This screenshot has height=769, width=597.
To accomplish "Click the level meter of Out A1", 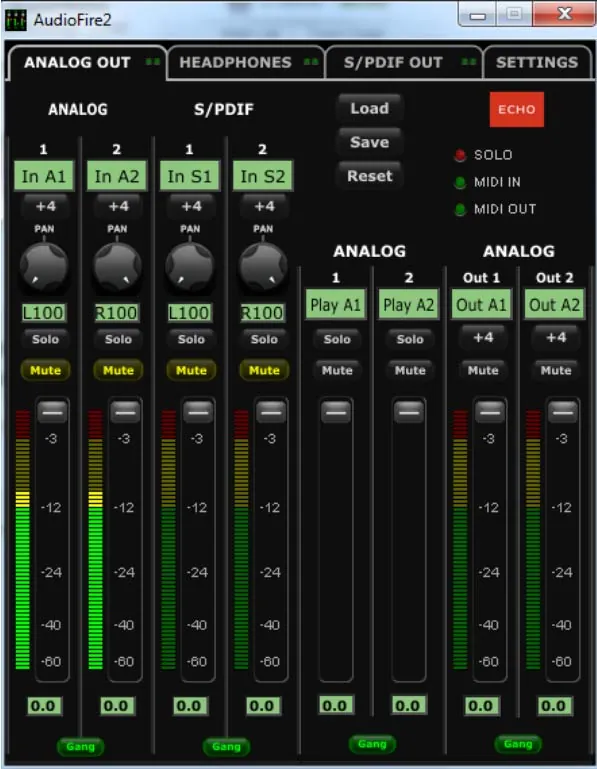I will pyautogui.click(x=460, y=539).
